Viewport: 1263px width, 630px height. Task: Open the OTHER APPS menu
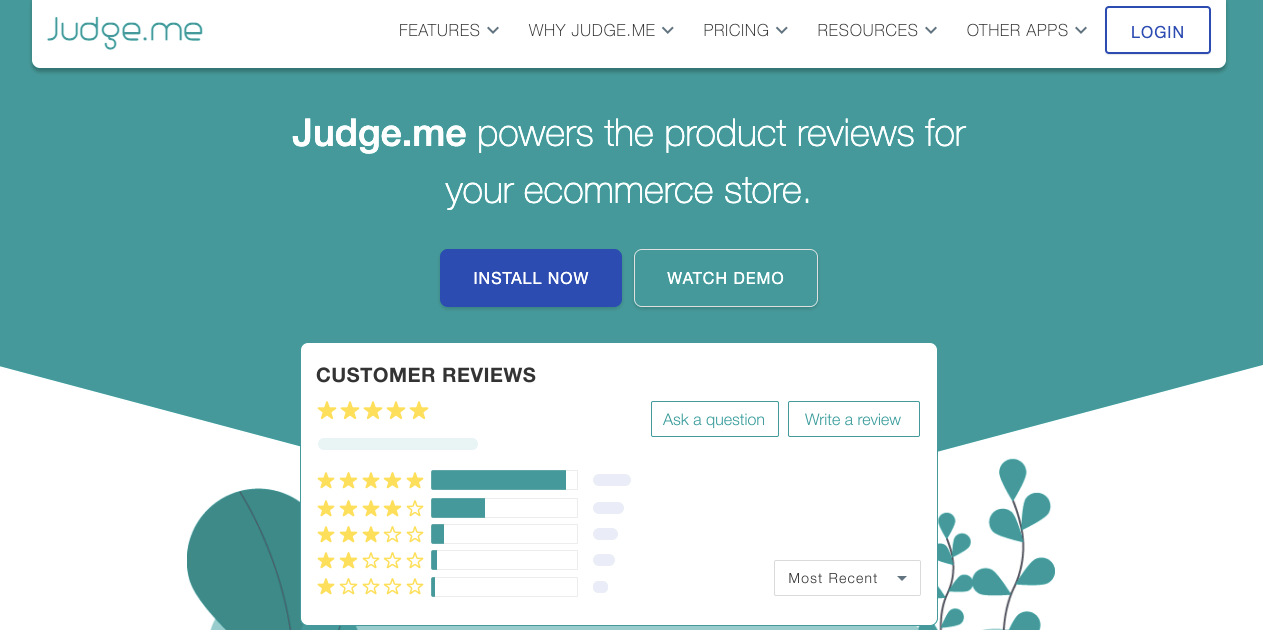[x=1026, y=31]
